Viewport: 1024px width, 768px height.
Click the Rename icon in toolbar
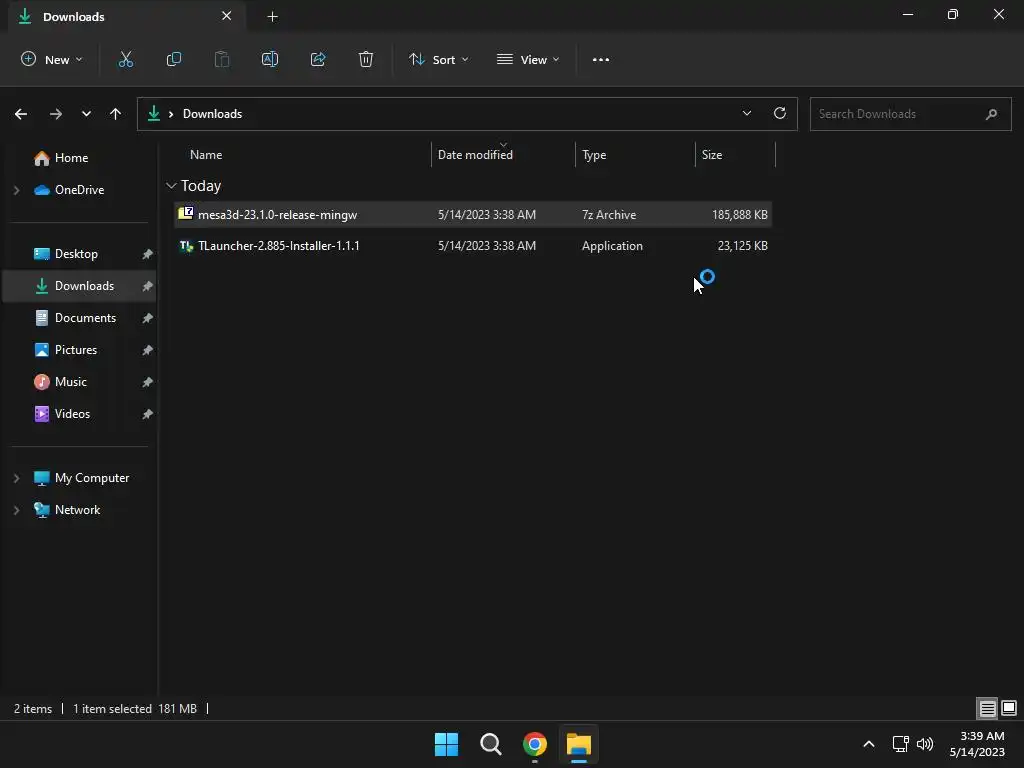(x=270, y=59)
